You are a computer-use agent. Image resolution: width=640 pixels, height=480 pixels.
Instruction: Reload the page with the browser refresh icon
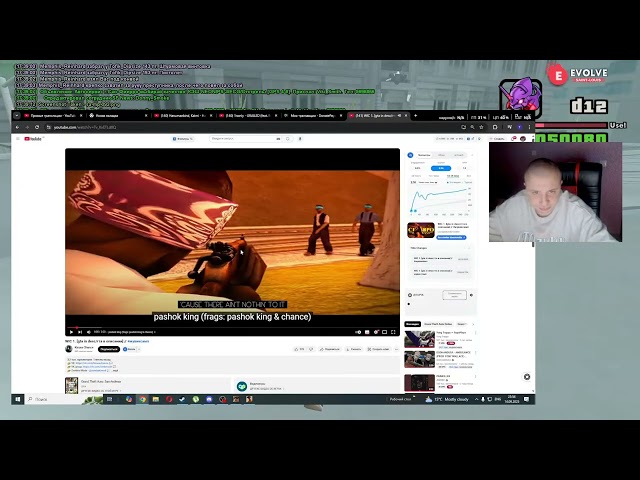point(37,127)
